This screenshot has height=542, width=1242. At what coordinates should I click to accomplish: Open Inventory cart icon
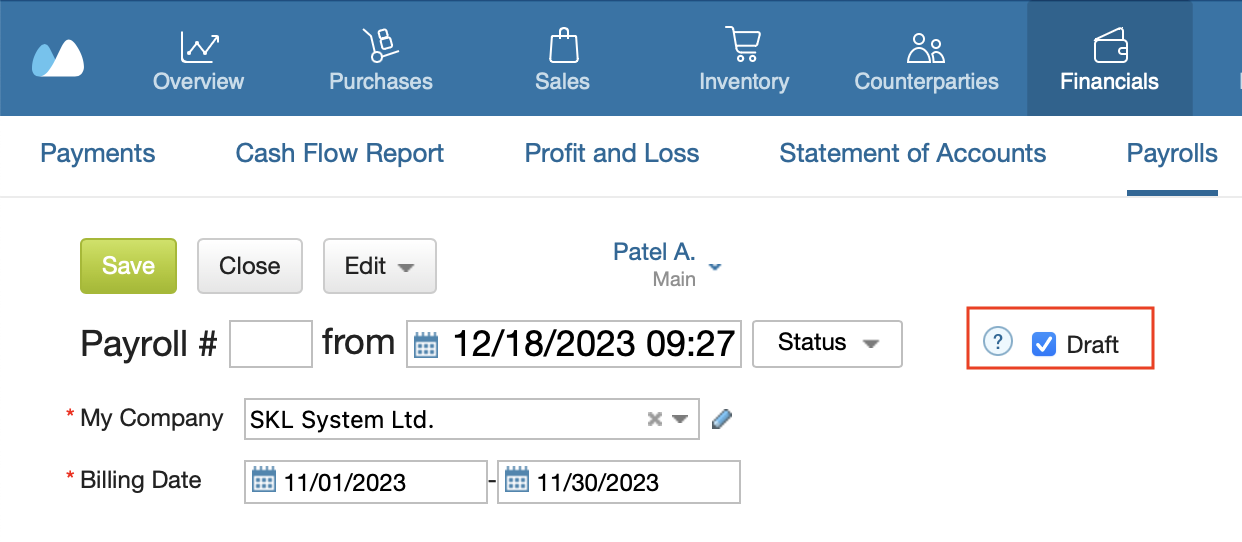(x=743, y=46)
